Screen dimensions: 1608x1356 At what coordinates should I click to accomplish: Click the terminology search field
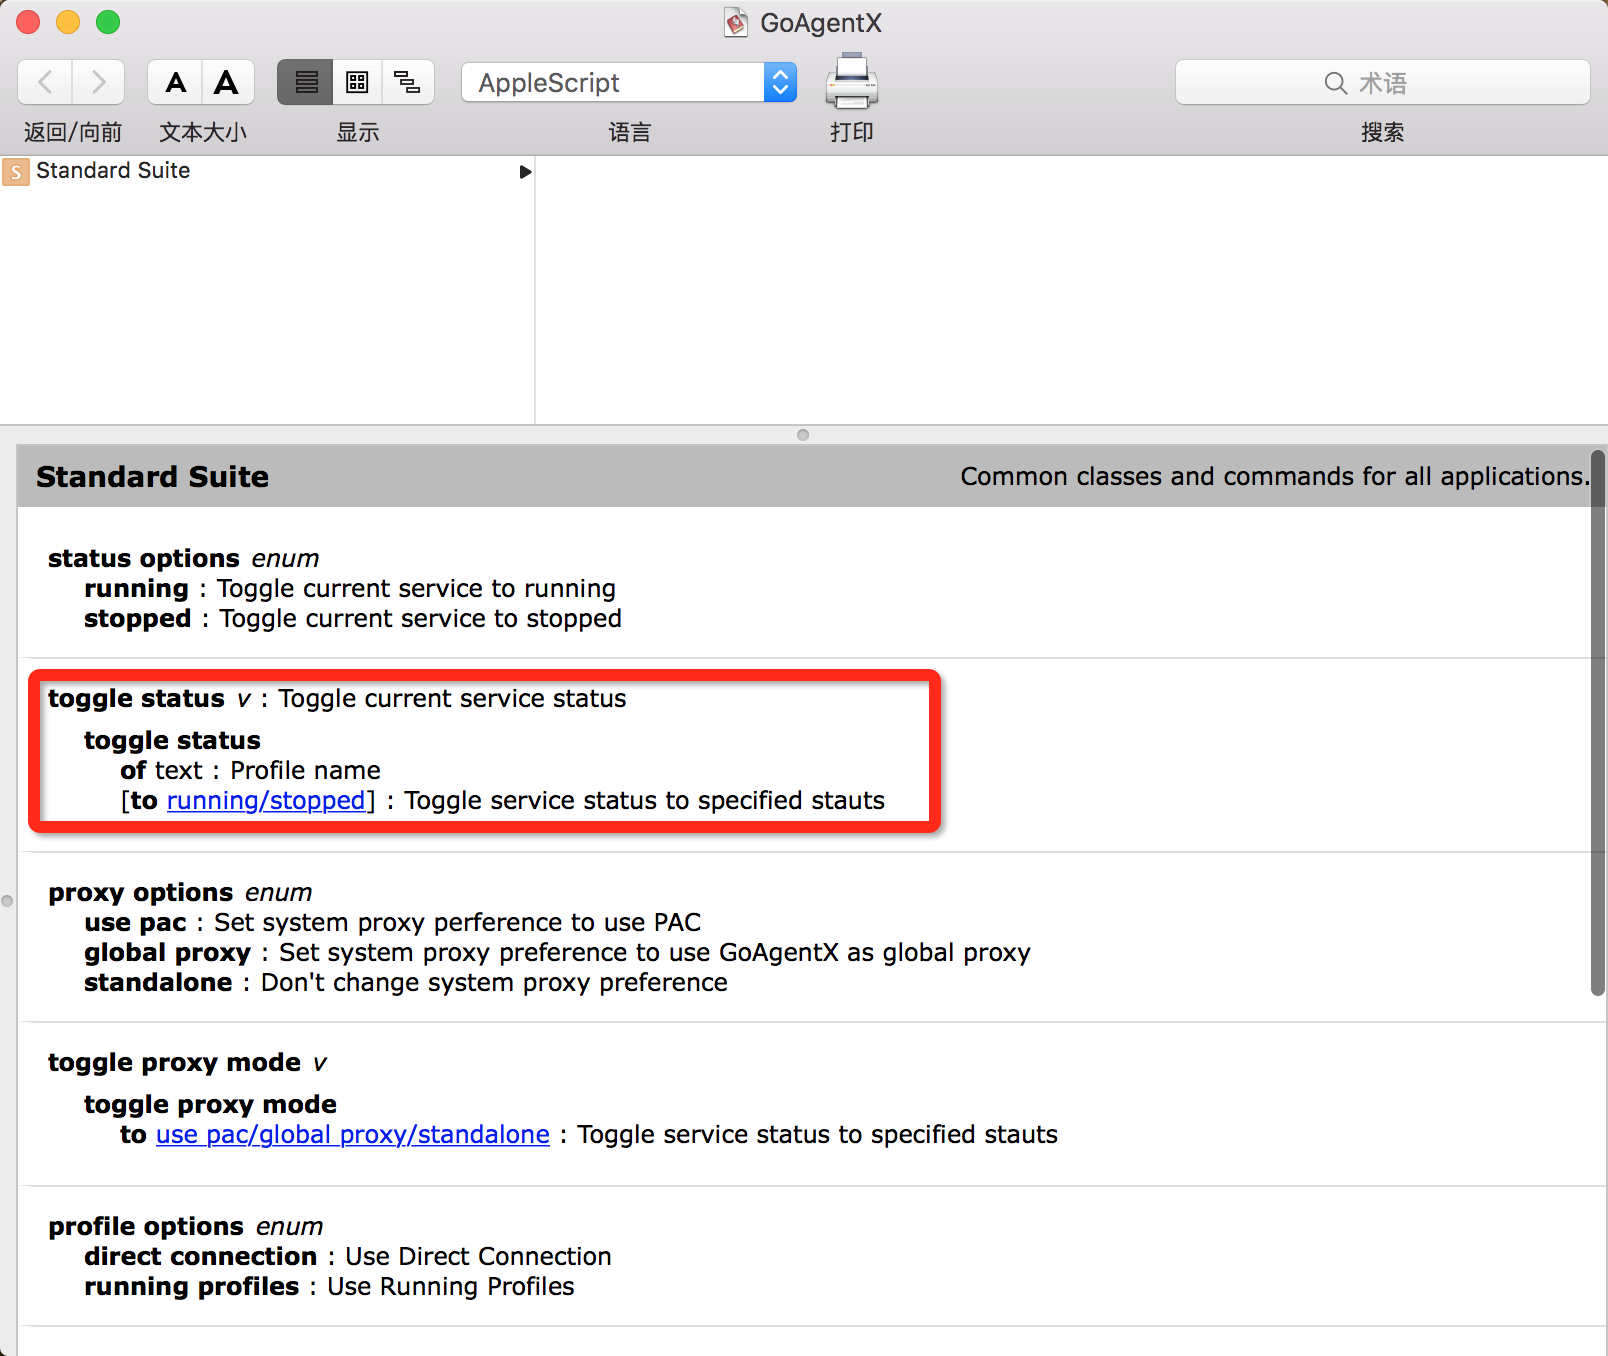(1382, 82)
